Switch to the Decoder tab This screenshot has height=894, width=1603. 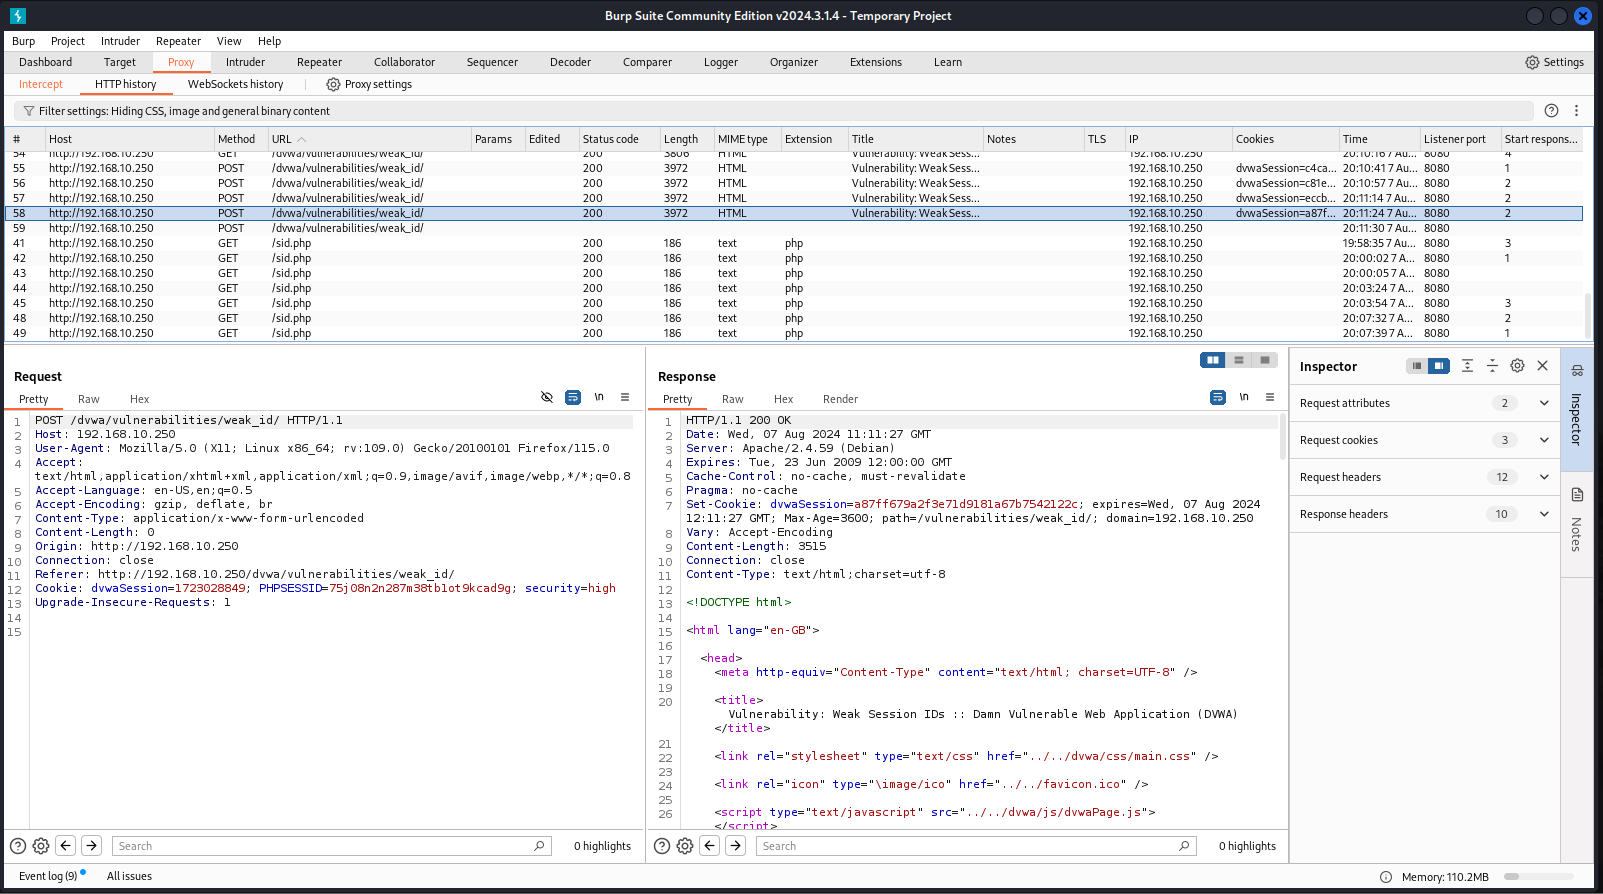coord(570,62)
